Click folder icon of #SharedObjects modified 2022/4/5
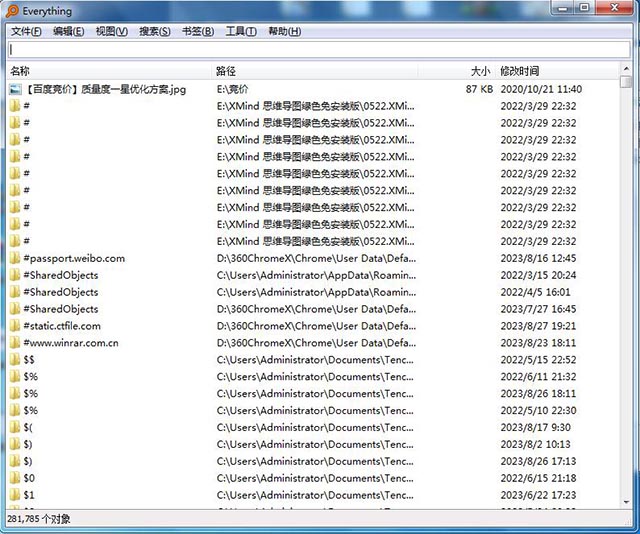 [x=15, y=292]
